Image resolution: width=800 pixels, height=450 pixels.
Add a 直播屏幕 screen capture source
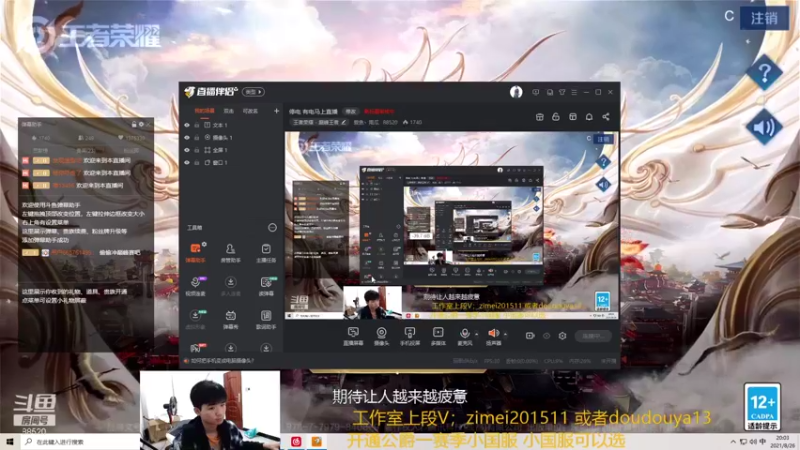coord(353,336)
